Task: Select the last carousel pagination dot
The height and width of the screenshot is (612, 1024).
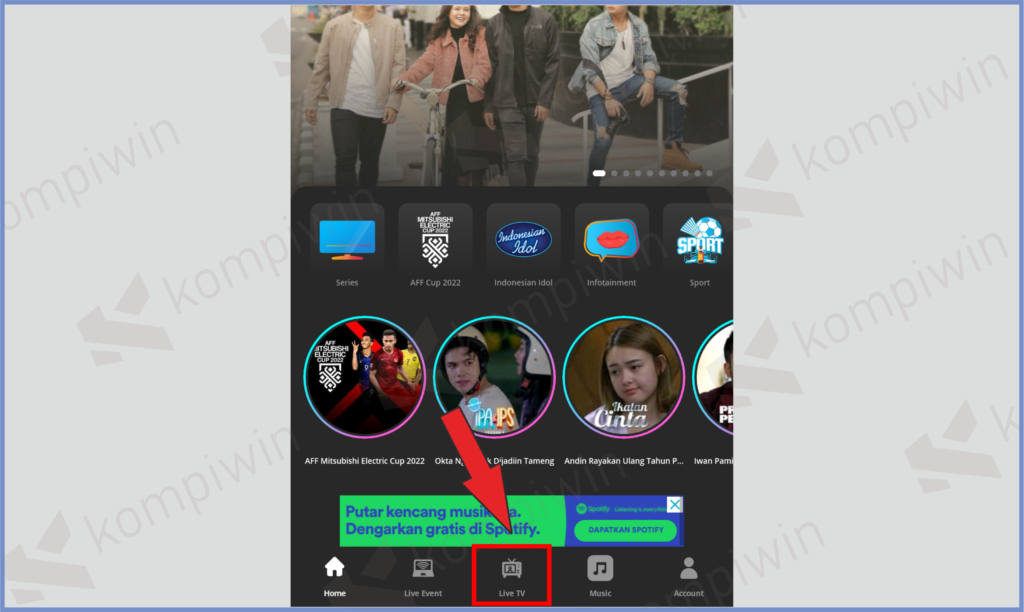Action: [709, 173]
